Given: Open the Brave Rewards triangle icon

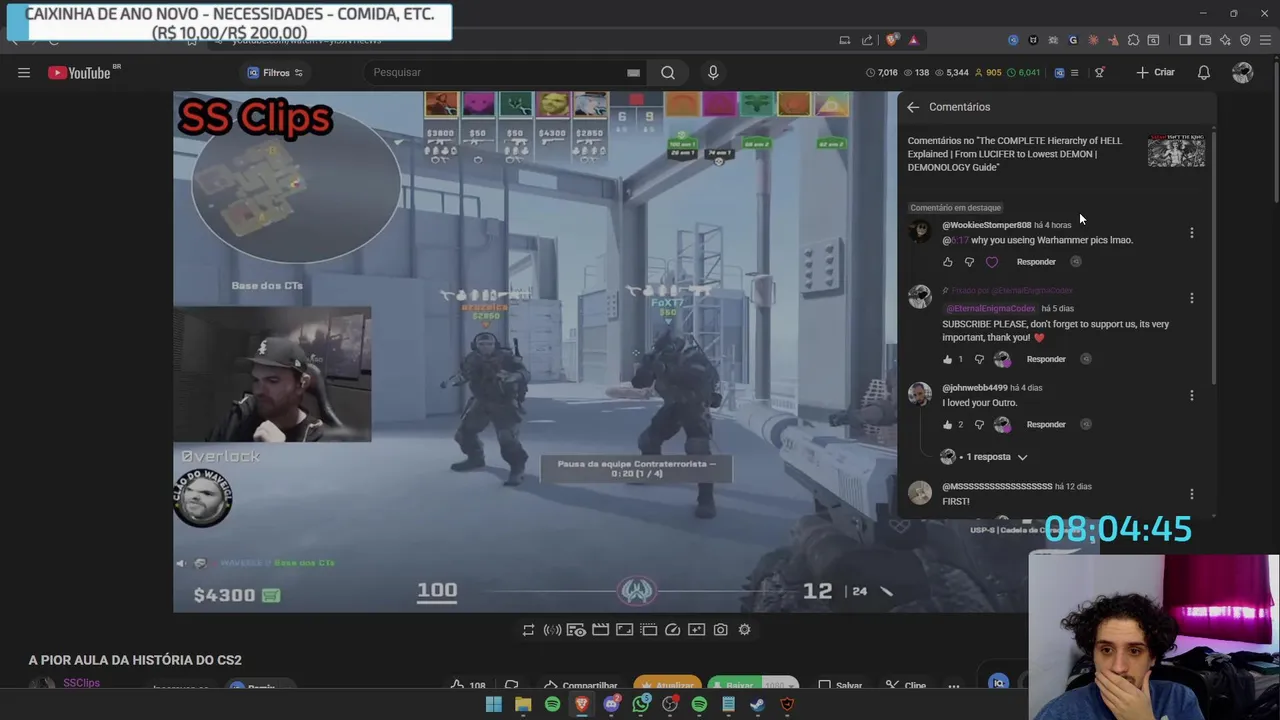Looking at the screenshot, I should pos(913,40).
